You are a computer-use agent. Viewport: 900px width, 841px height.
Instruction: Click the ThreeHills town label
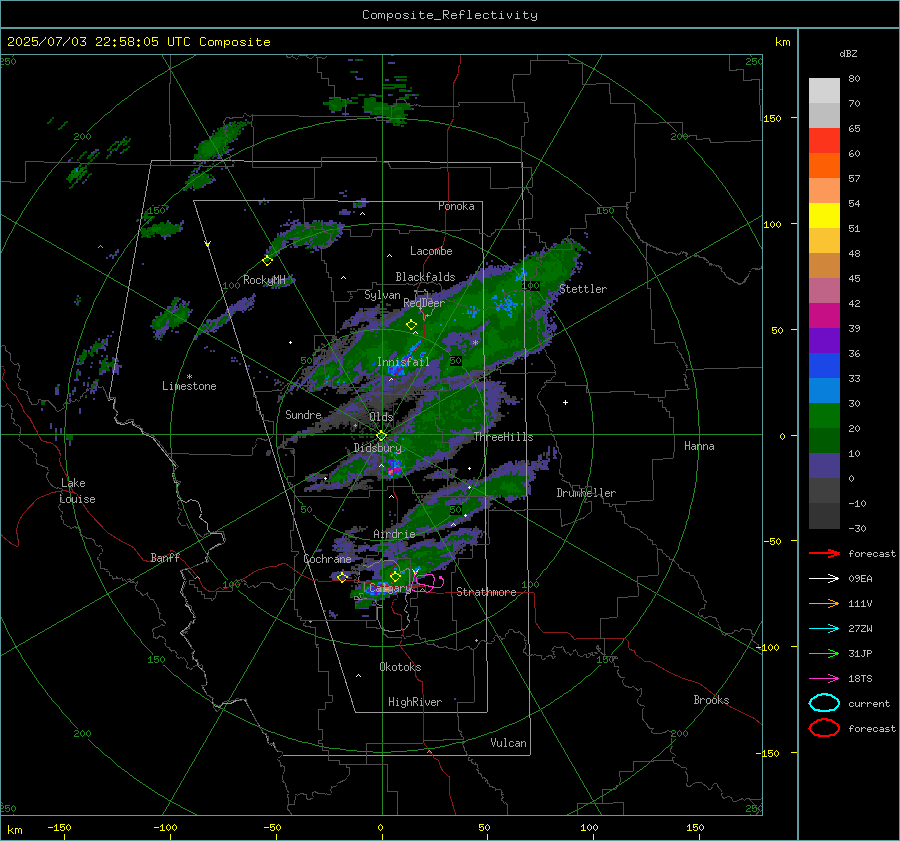pos(503,437)
